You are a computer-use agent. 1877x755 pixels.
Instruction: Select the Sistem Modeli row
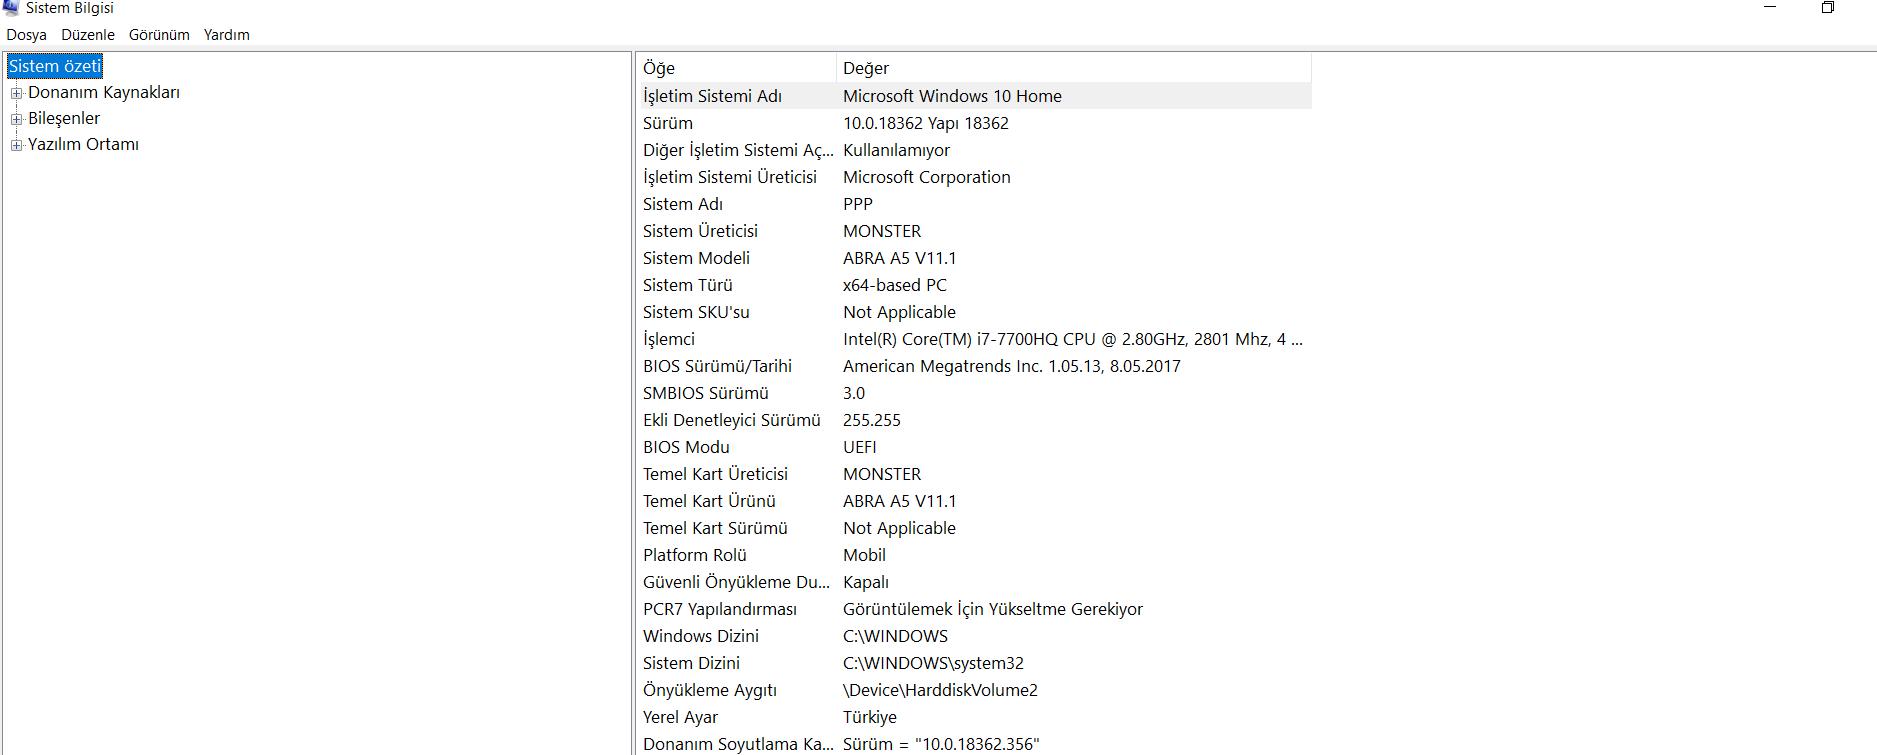coord(974,258)
